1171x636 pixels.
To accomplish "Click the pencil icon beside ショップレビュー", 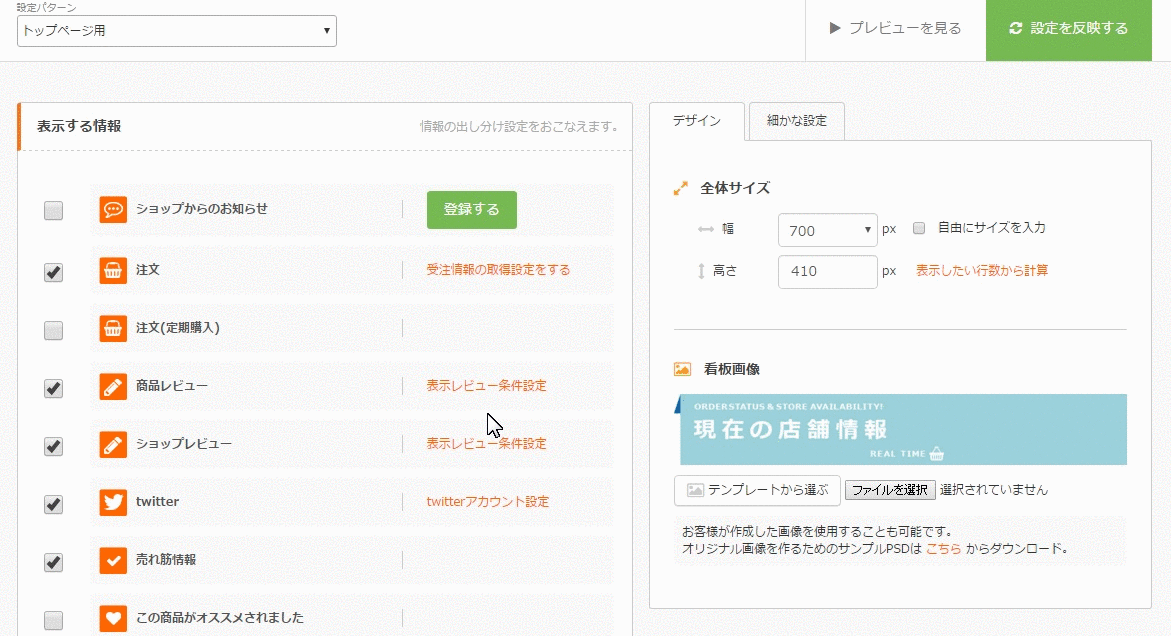I will pos(113,444).
